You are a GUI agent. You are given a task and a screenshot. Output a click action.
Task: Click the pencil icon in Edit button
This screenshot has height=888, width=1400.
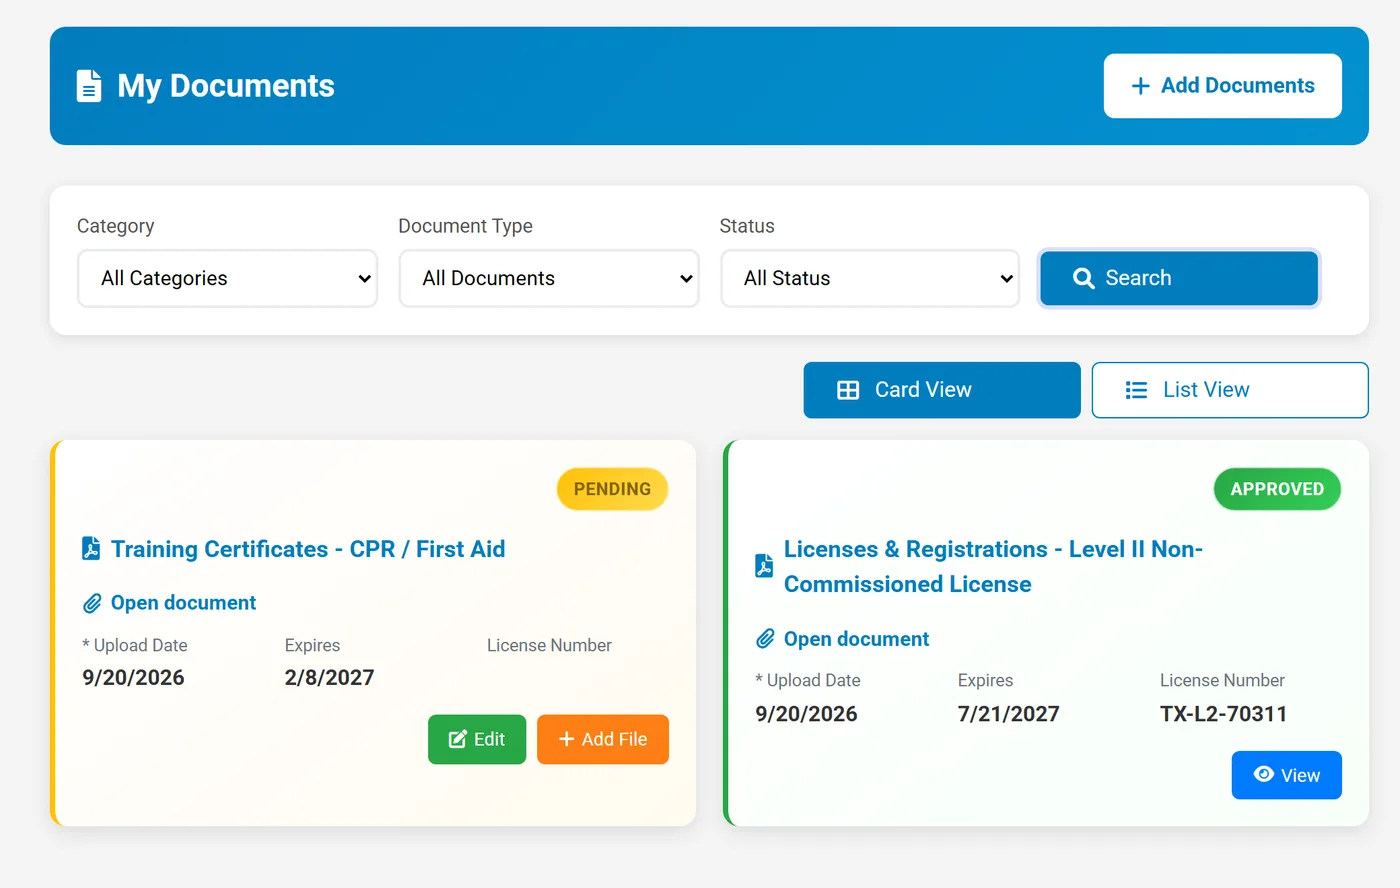coord(458,739)
